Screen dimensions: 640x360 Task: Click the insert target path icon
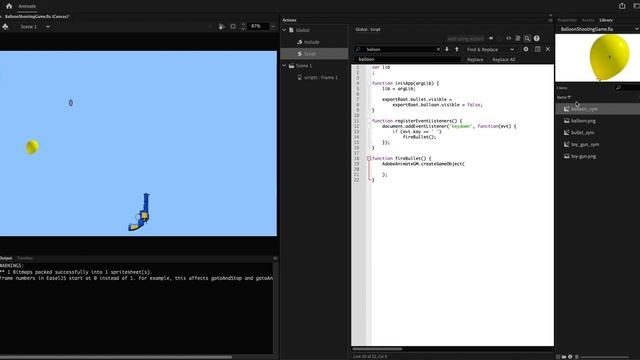(509, 38)
